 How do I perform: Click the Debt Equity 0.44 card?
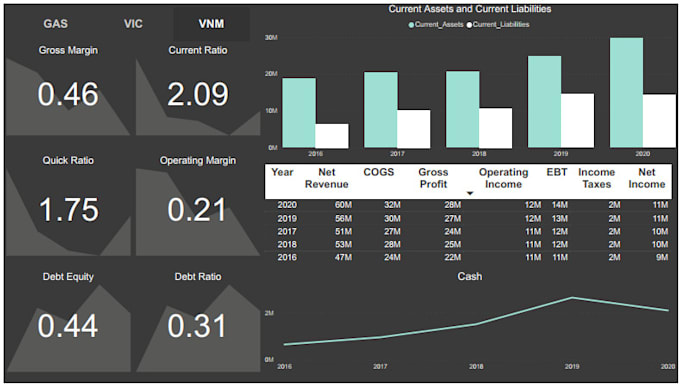(68, 321)
